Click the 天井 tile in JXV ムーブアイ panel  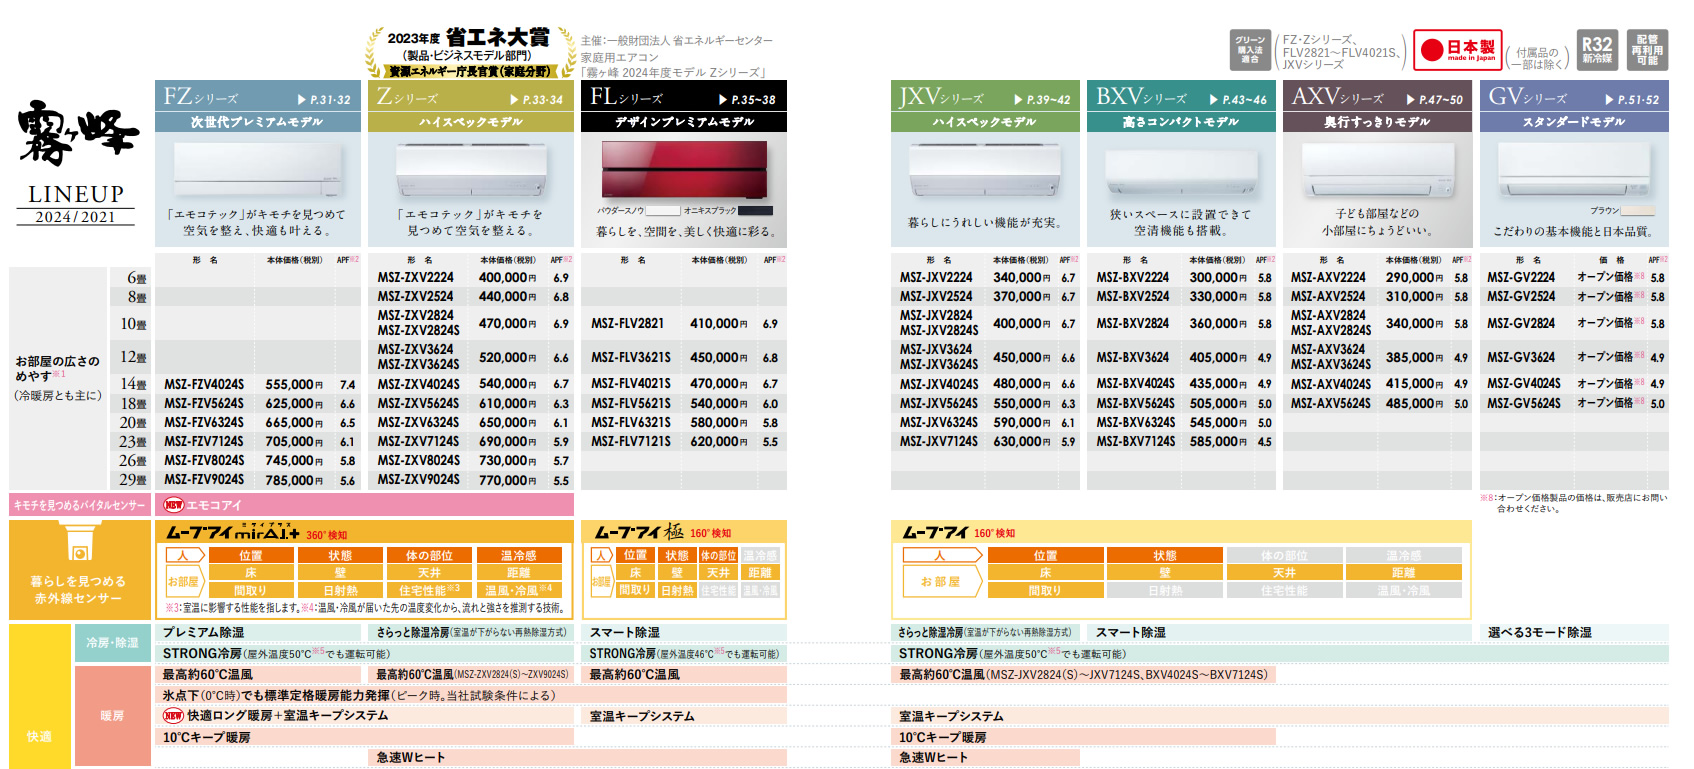(1284, 573)
